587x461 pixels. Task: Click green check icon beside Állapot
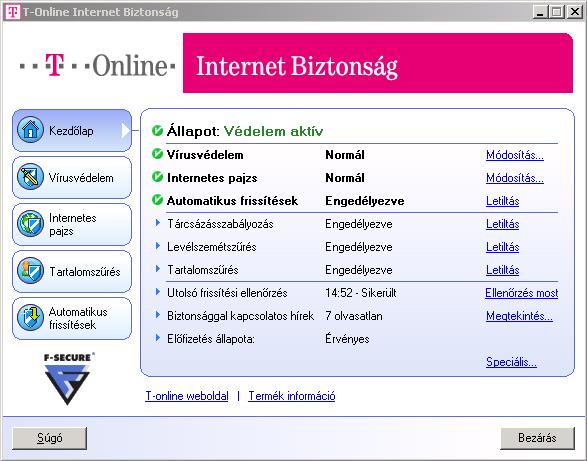pyautogui.click(x=157, y=131)
